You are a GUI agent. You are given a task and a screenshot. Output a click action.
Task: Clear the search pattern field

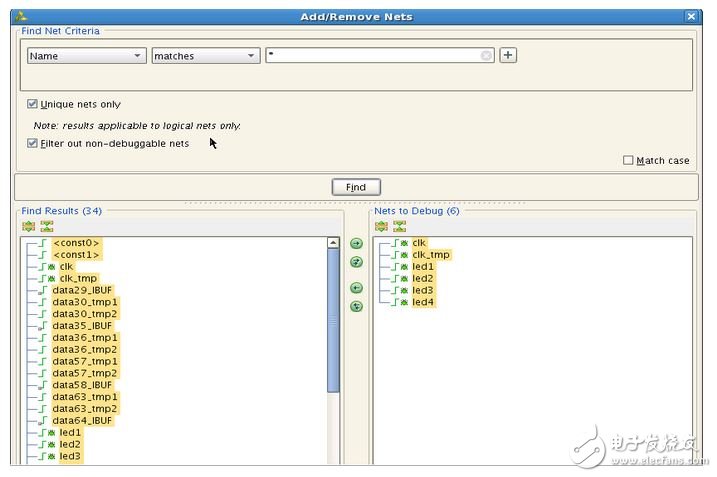(487, 56)
